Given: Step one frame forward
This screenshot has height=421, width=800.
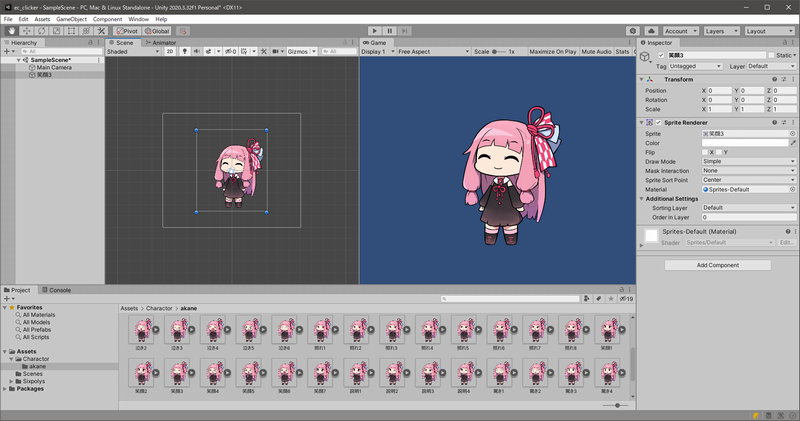Looking at the screenshot, I should (404, 31).
